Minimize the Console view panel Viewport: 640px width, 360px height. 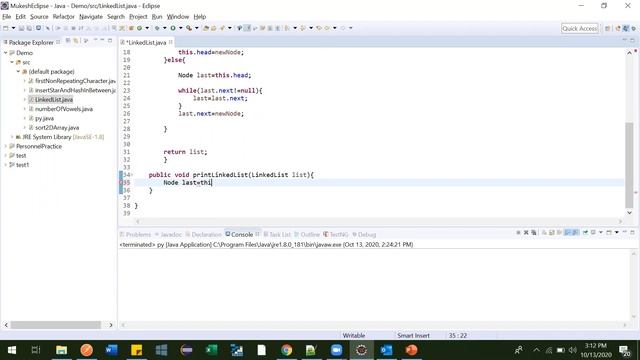pos(624,232)
